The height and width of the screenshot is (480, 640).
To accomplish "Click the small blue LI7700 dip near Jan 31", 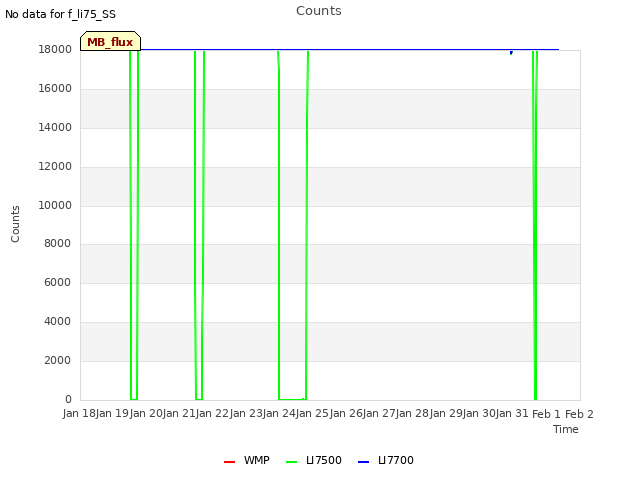I will [x=511, y=53].
